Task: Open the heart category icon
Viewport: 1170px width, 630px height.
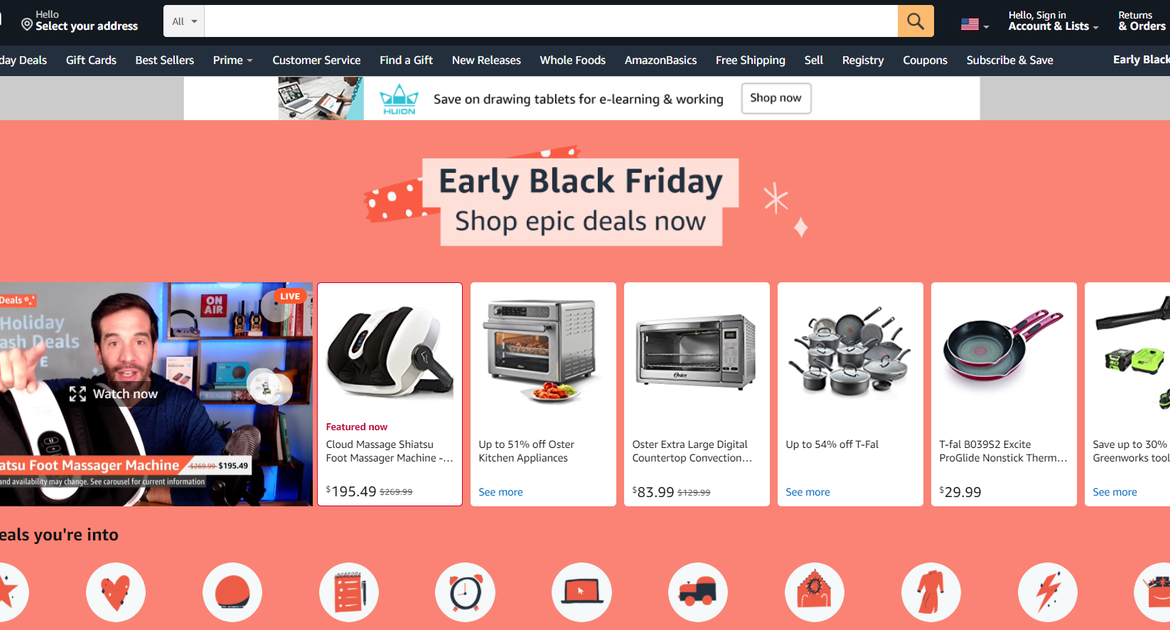Action: tap(116, 593)
